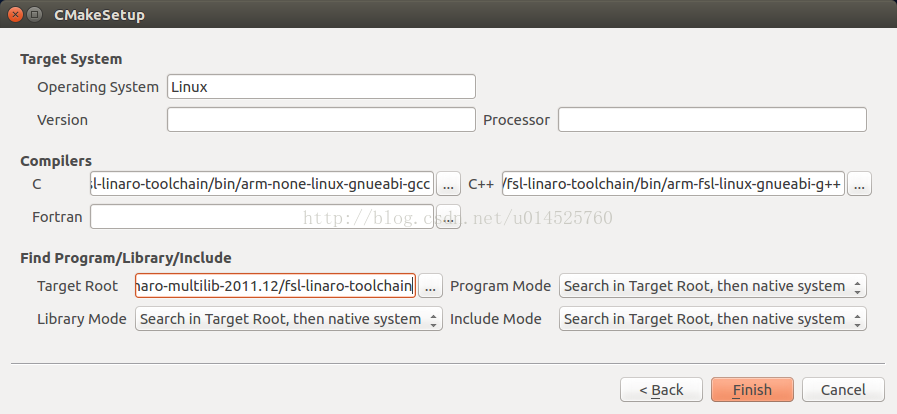Minimize the CMakeSetup window
Screen dimensions: 897x414
tap(35, 14)
